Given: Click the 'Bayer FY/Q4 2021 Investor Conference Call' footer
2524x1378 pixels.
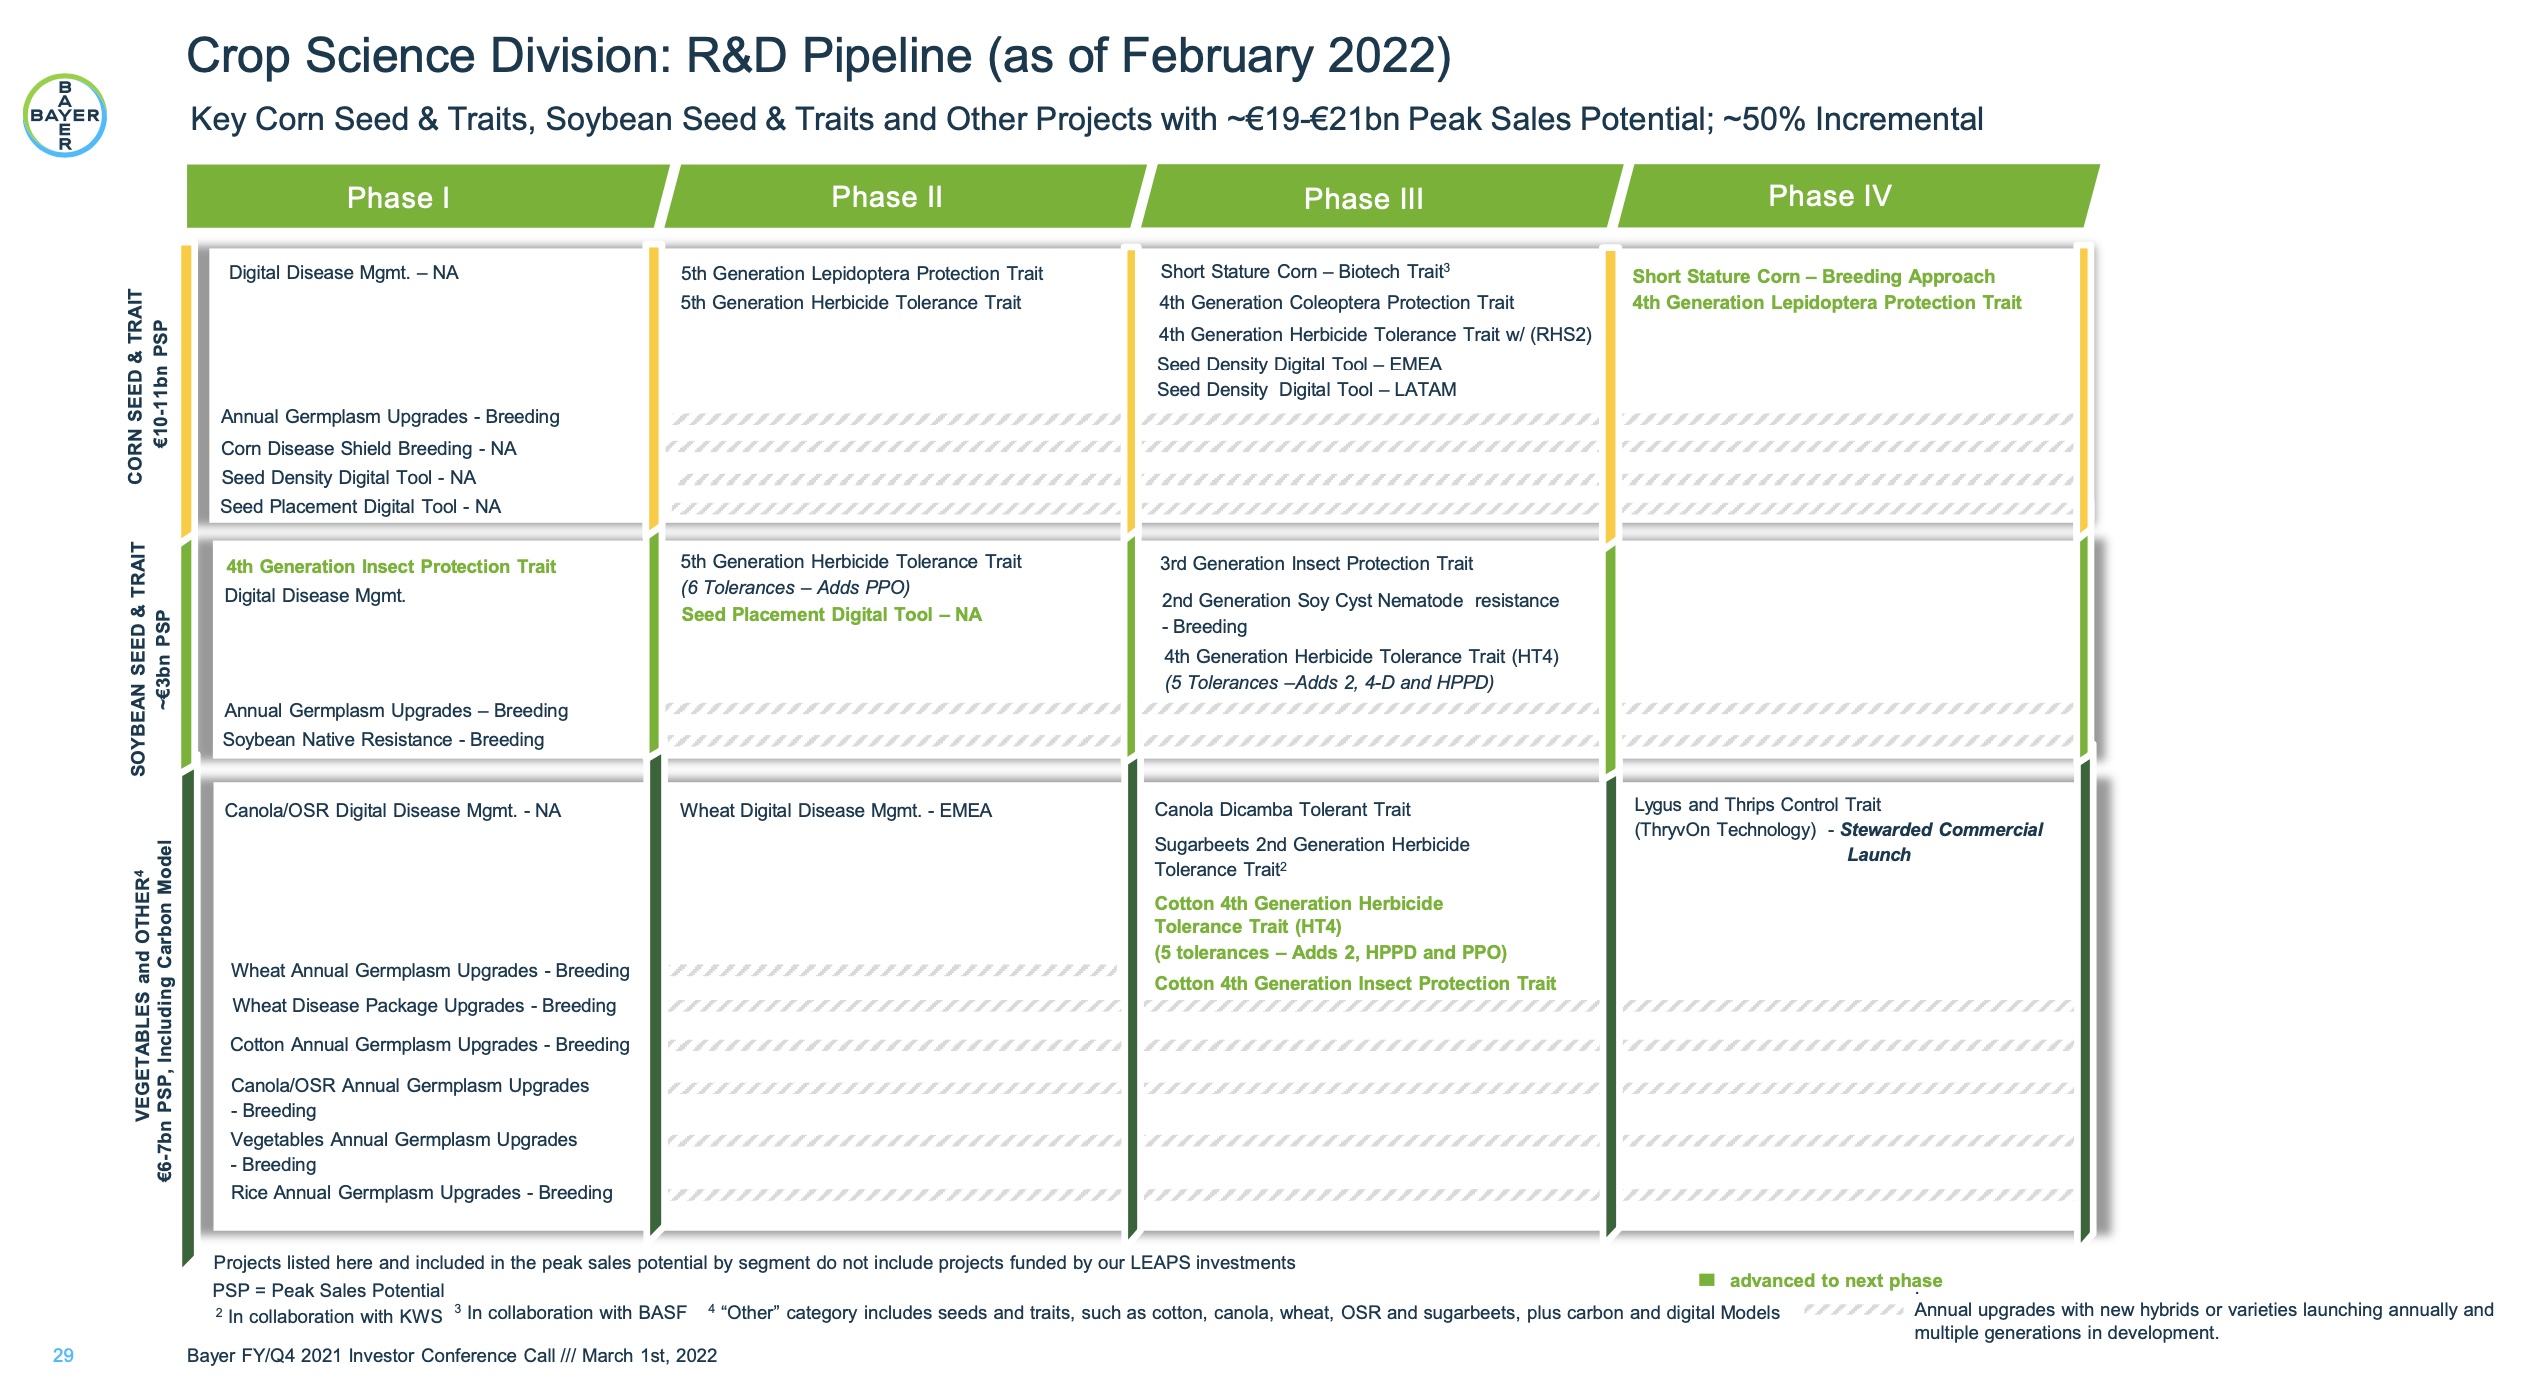Looking at the screenshot, I should point(452,1355).
